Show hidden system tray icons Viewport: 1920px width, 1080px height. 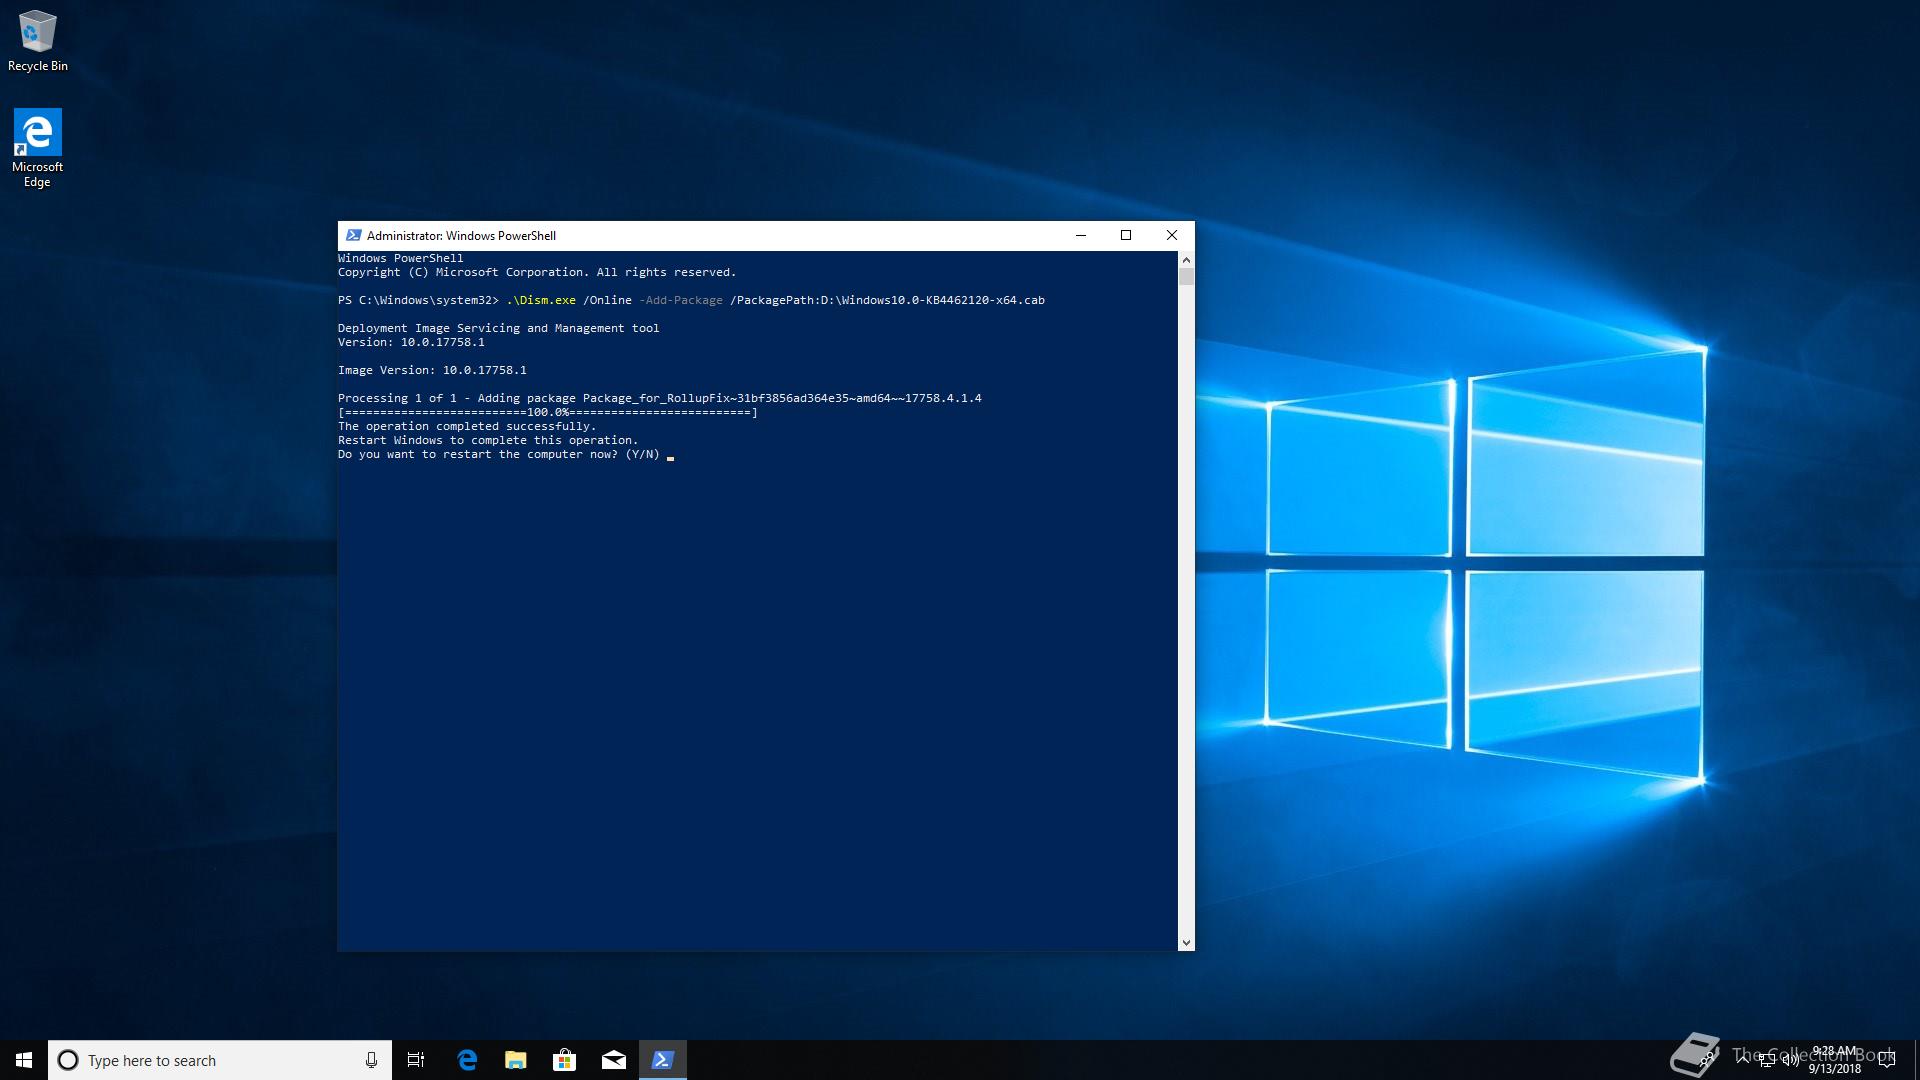1743,1060
